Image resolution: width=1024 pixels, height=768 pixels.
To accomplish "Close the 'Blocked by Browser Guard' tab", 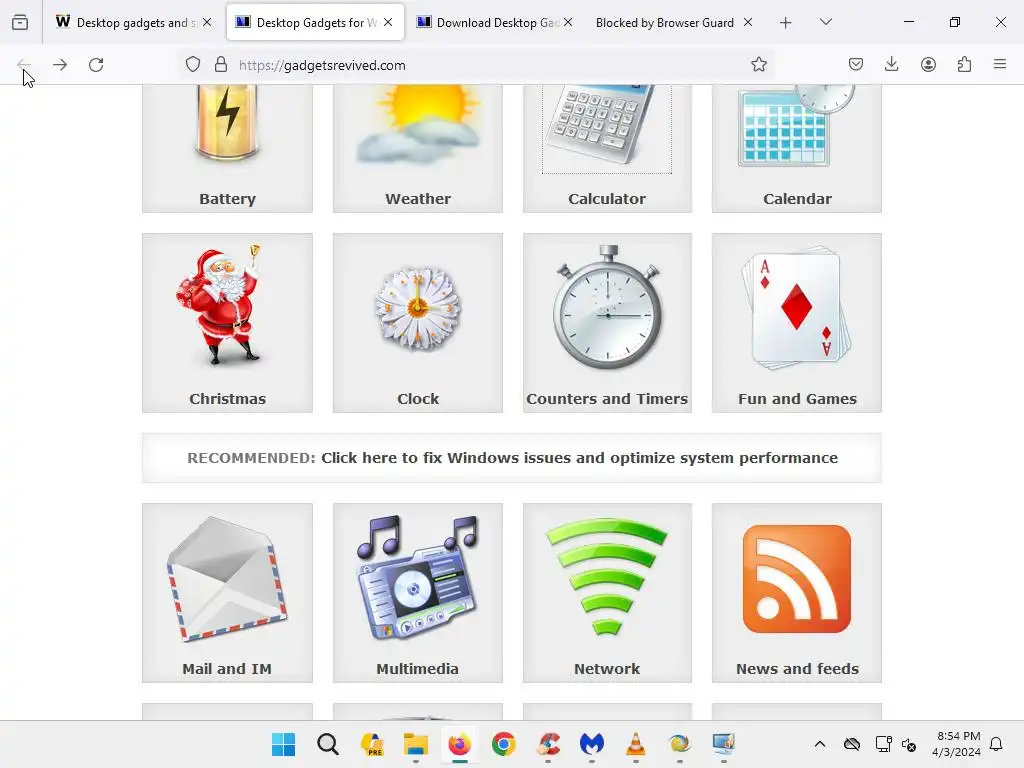I will tap(748, 22).
